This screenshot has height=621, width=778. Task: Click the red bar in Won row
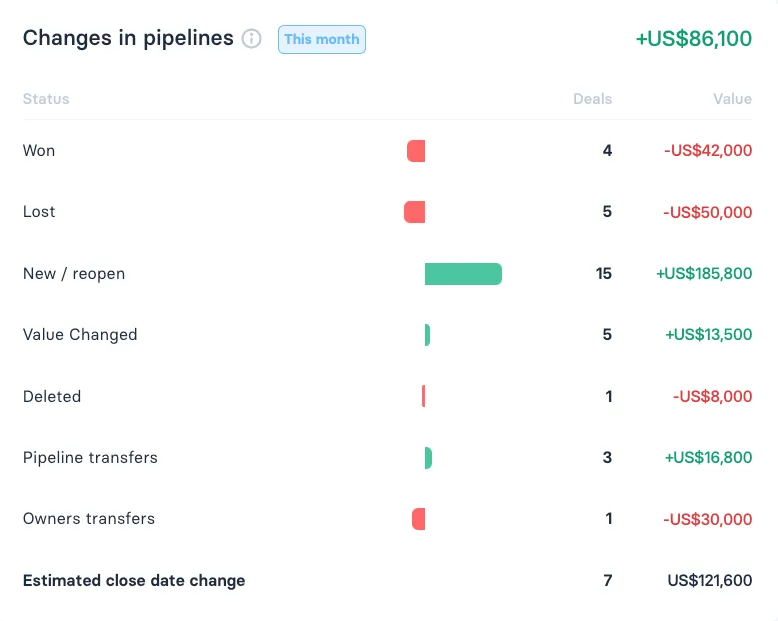[x=416, y=151]
